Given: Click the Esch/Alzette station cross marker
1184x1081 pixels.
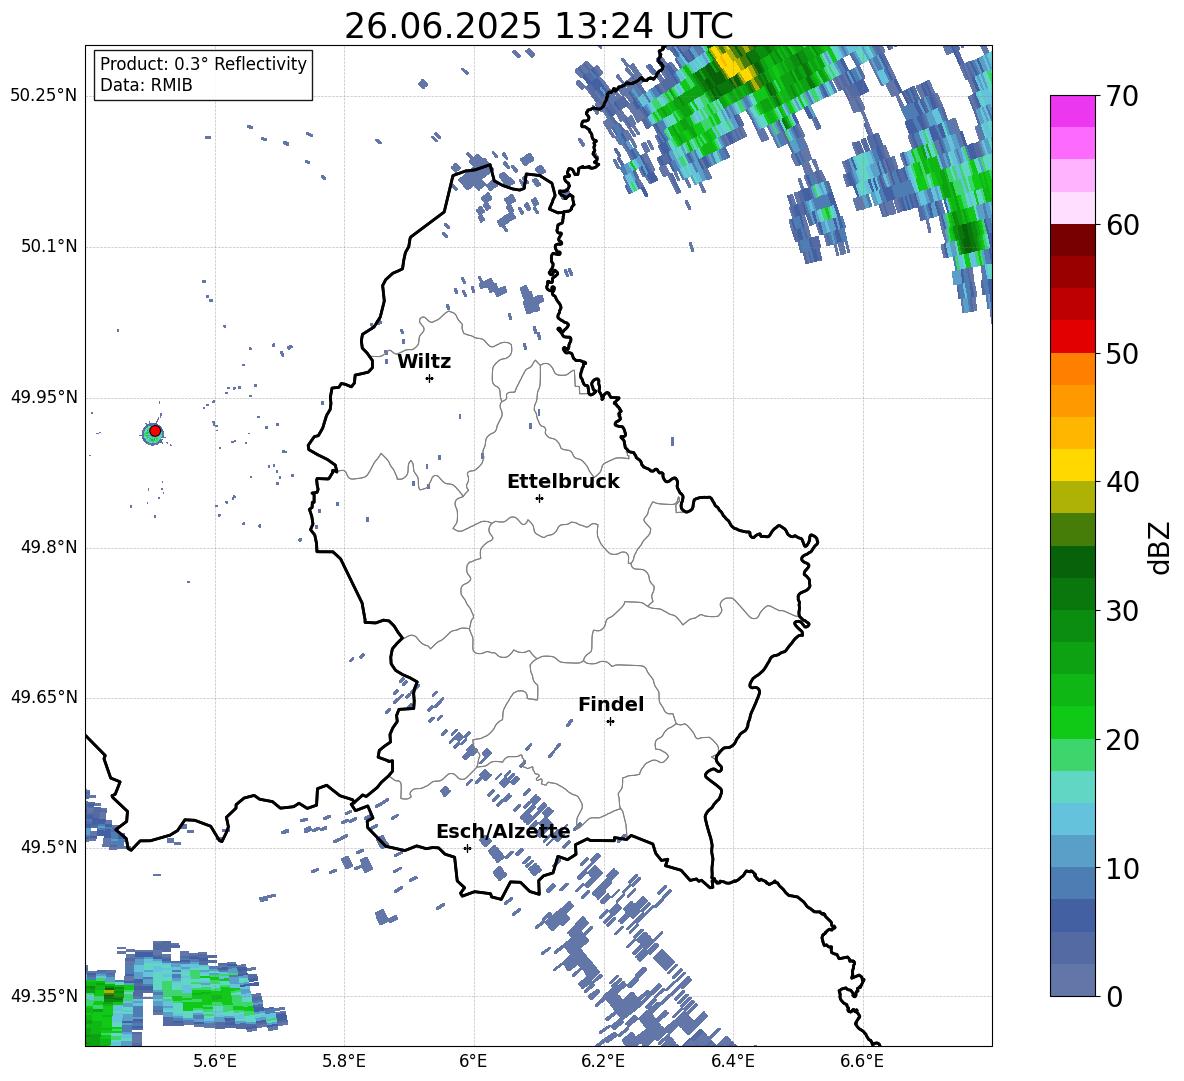Looking at the screenshot, I should pos(467,848).
